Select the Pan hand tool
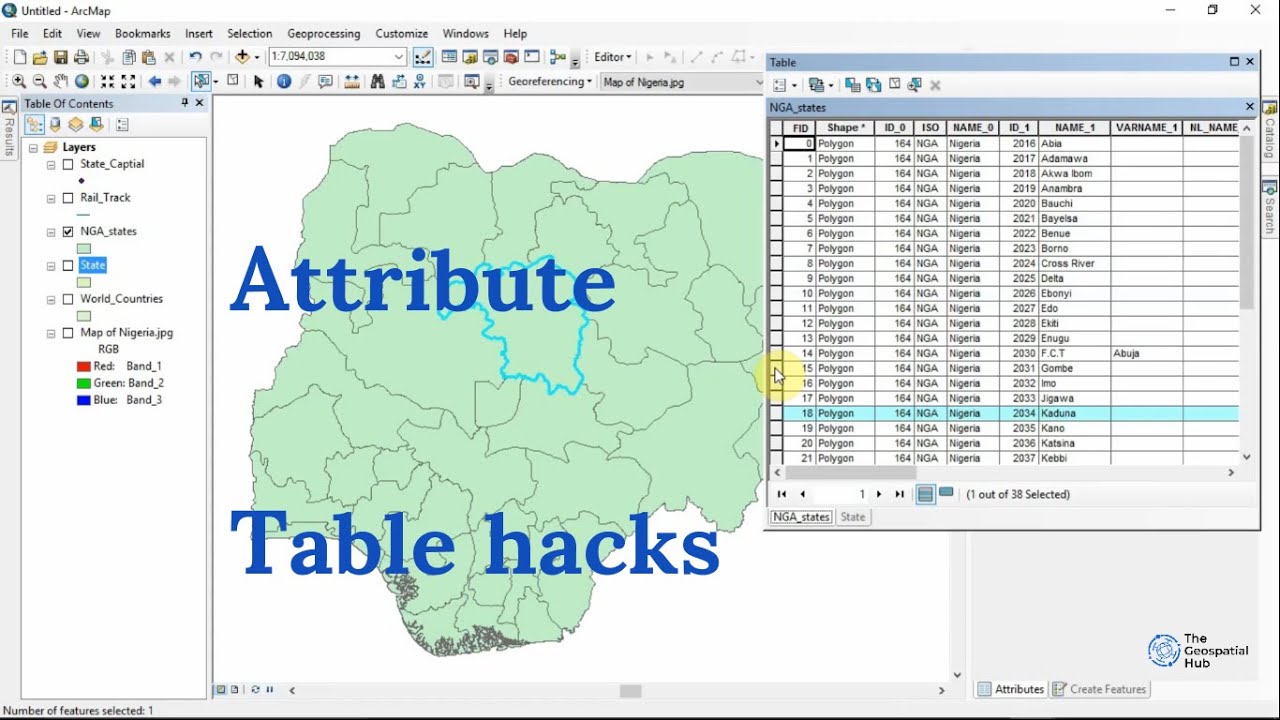This screenshot has height=720, width=1280. pos(61,82)
